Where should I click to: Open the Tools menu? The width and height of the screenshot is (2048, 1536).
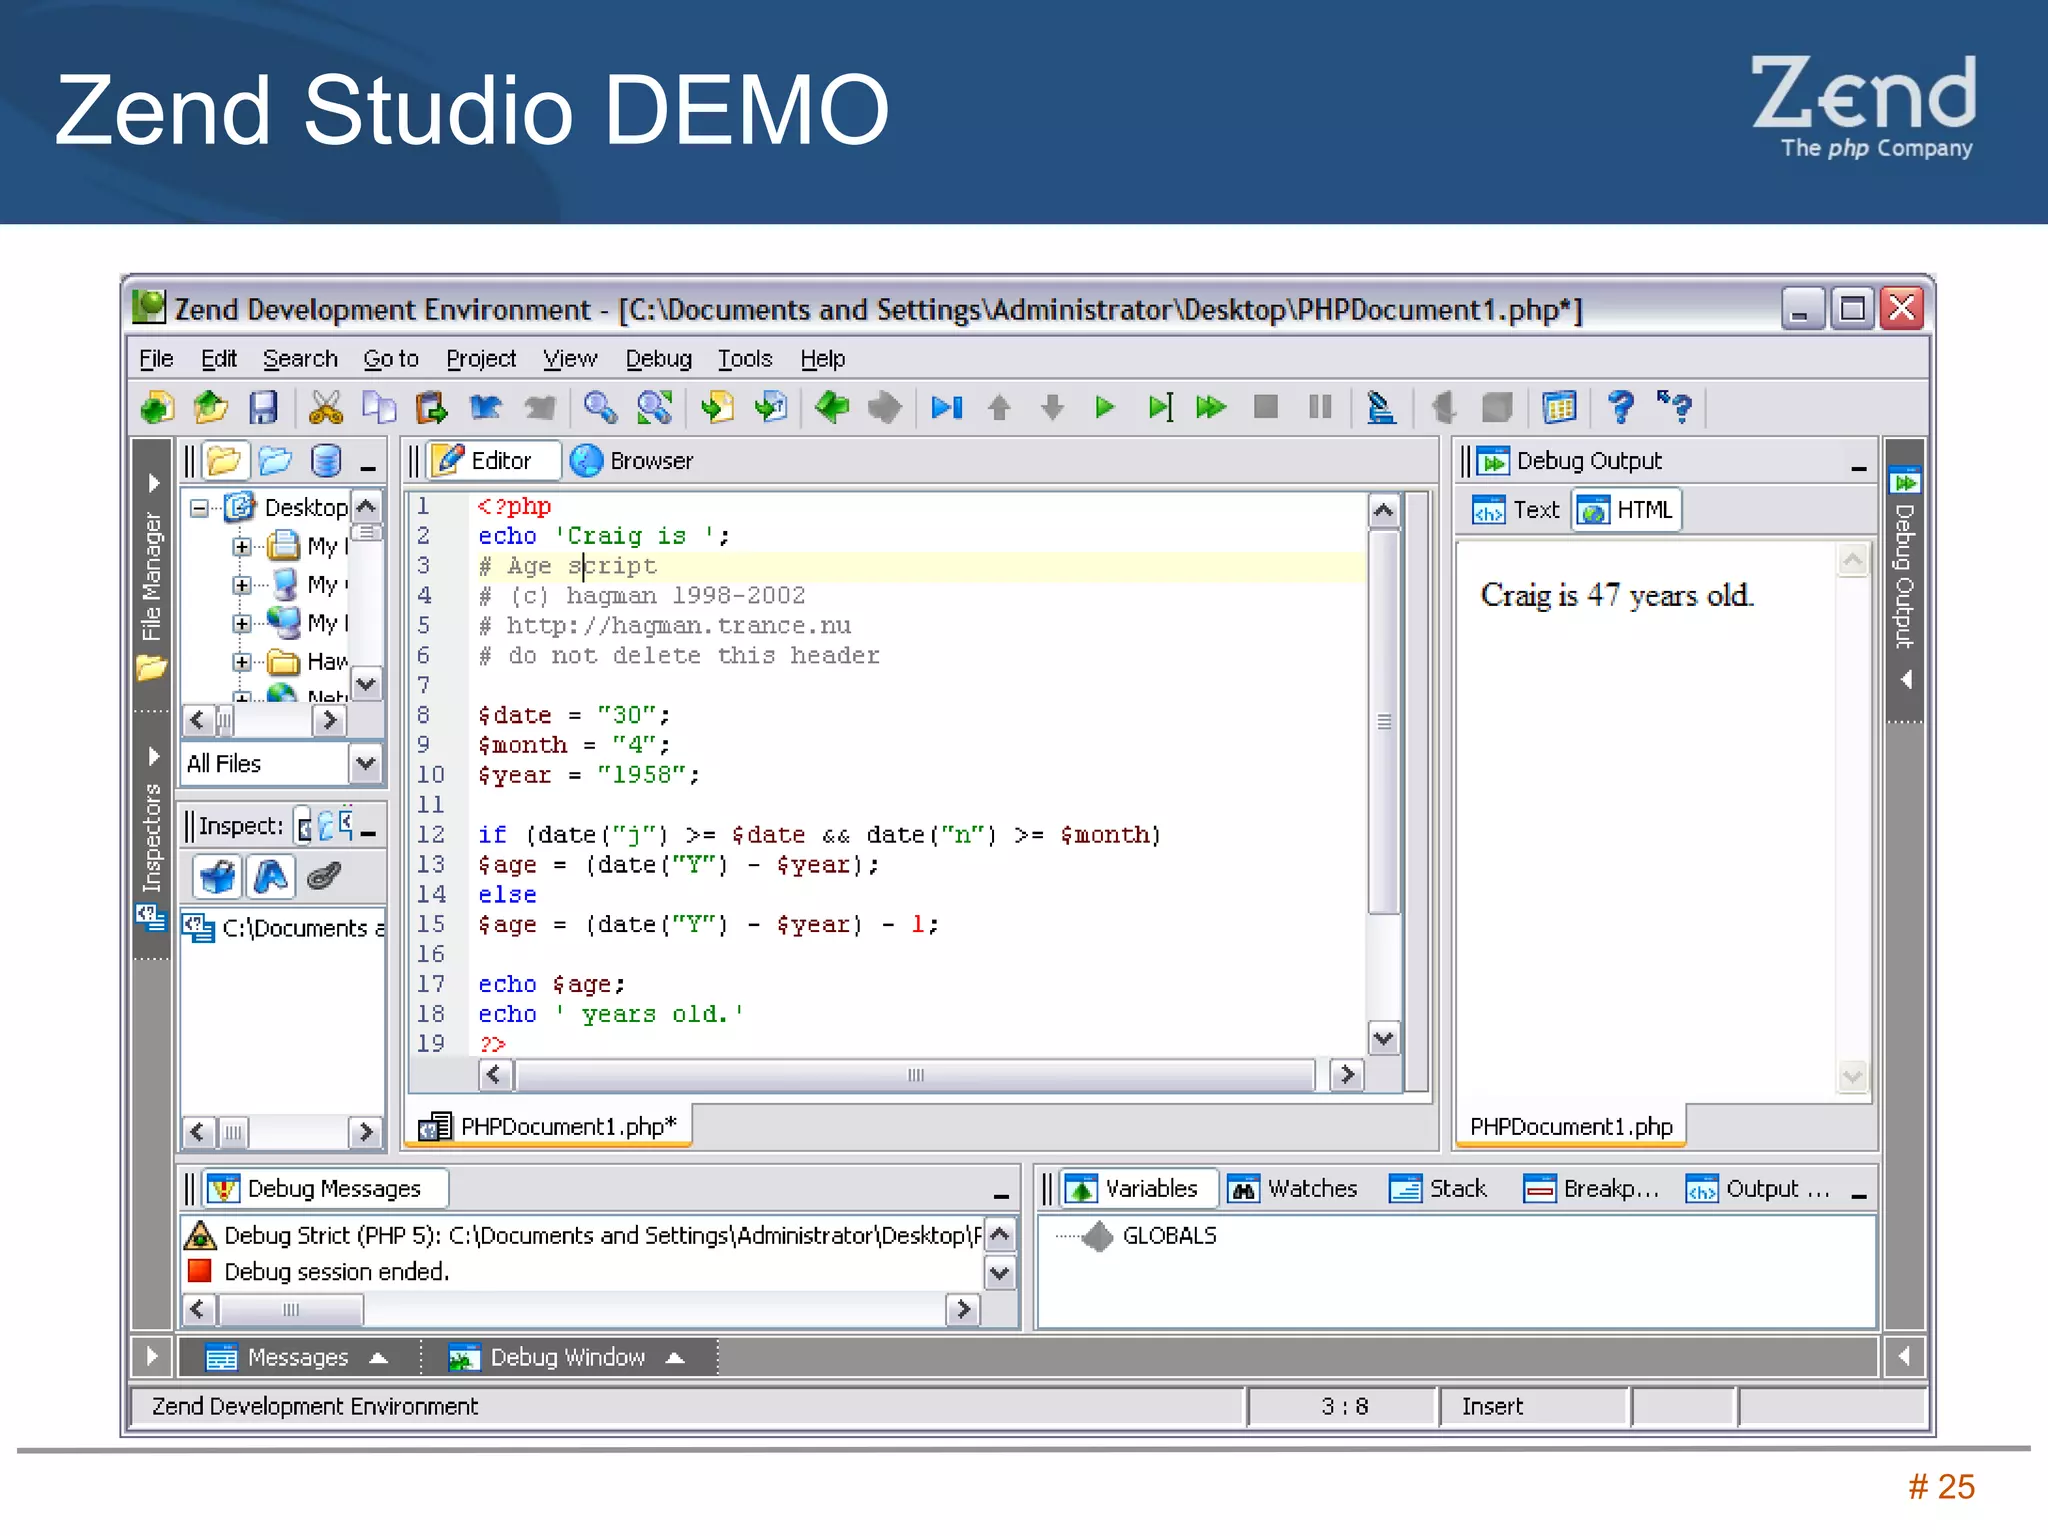[x=745, y=359]
